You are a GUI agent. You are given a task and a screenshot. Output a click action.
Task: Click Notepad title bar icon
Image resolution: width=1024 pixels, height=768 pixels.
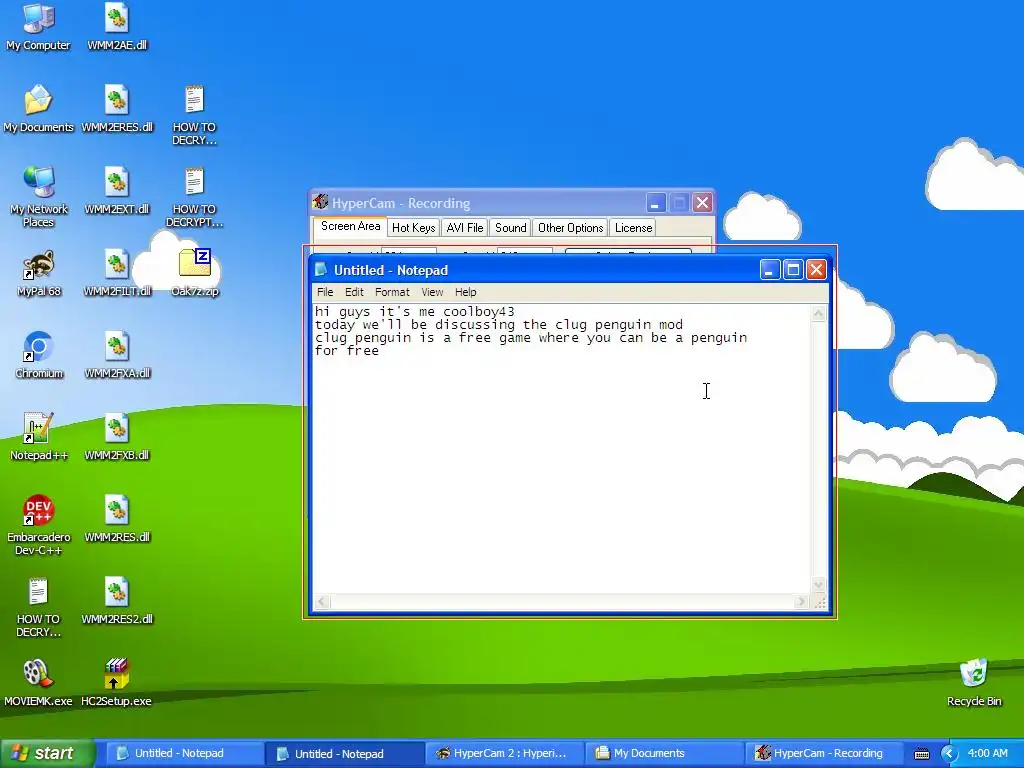click(321, 270)
